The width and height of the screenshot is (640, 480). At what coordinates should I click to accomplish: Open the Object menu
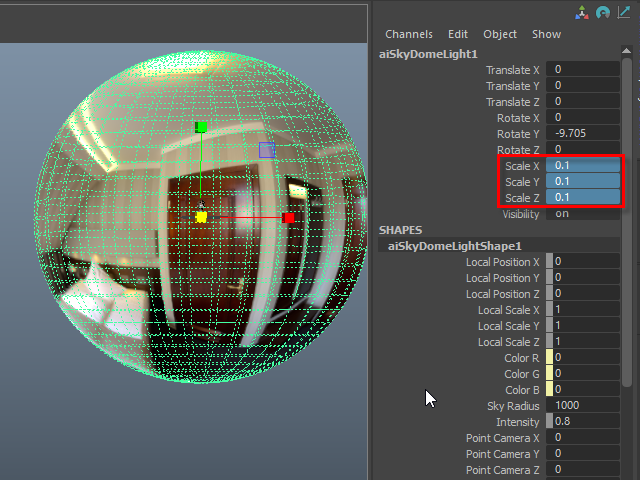(500, 34)
